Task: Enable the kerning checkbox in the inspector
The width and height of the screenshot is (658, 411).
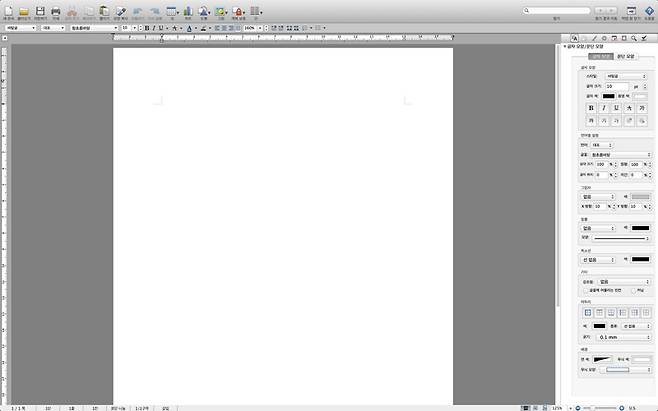Action: (633, 290)
